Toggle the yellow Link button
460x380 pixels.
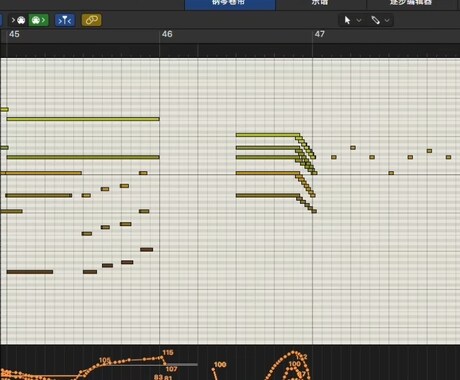tap(91, 20)
